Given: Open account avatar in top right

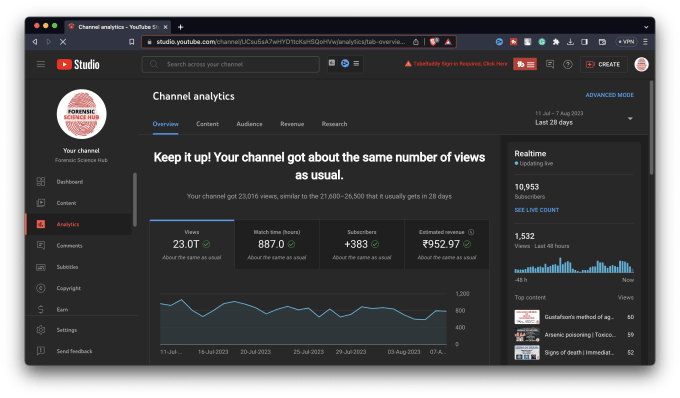Looking at the screenshot, I should click(641, 64).
